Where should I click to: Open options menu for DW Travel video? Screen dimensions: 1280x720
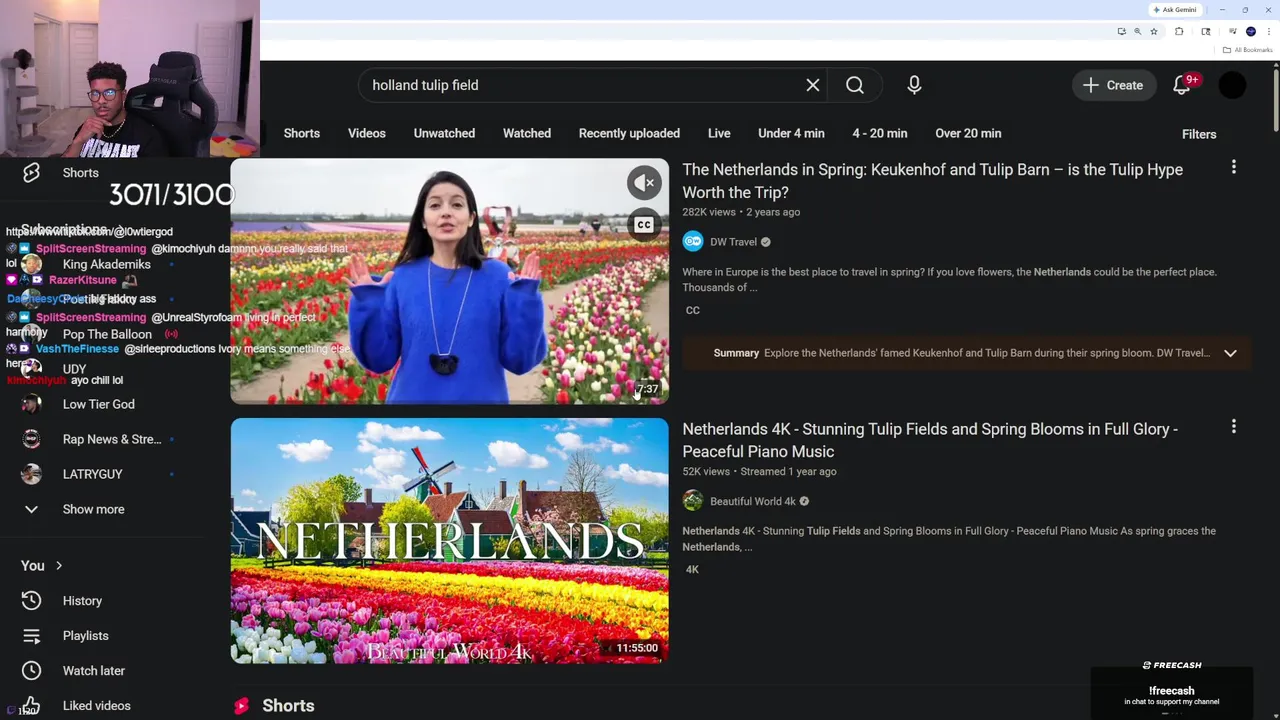[x=1234, y=168]
